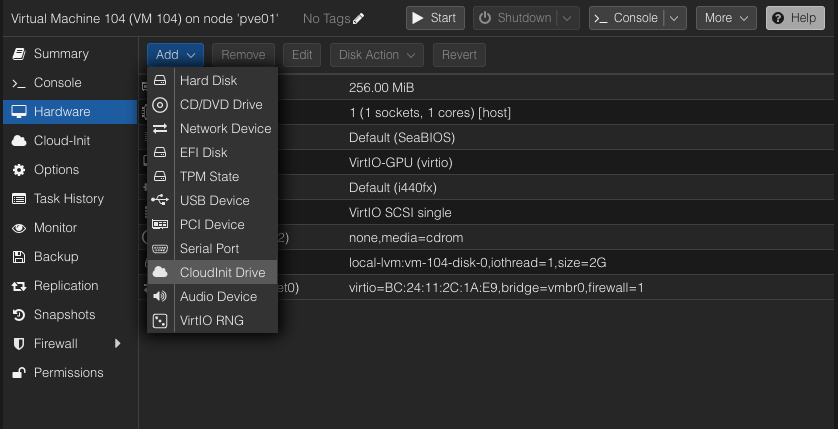Open the Help button

(790, 18)
